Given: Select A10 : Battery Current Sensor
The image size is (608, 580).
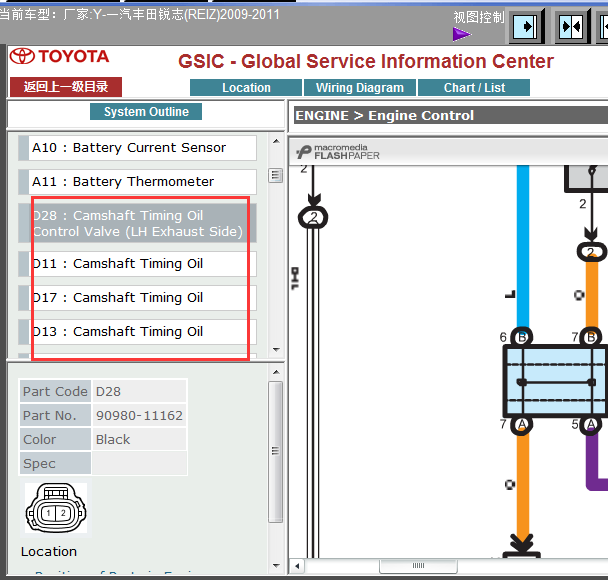Looking at the screenshot, I should coord(137,148).
